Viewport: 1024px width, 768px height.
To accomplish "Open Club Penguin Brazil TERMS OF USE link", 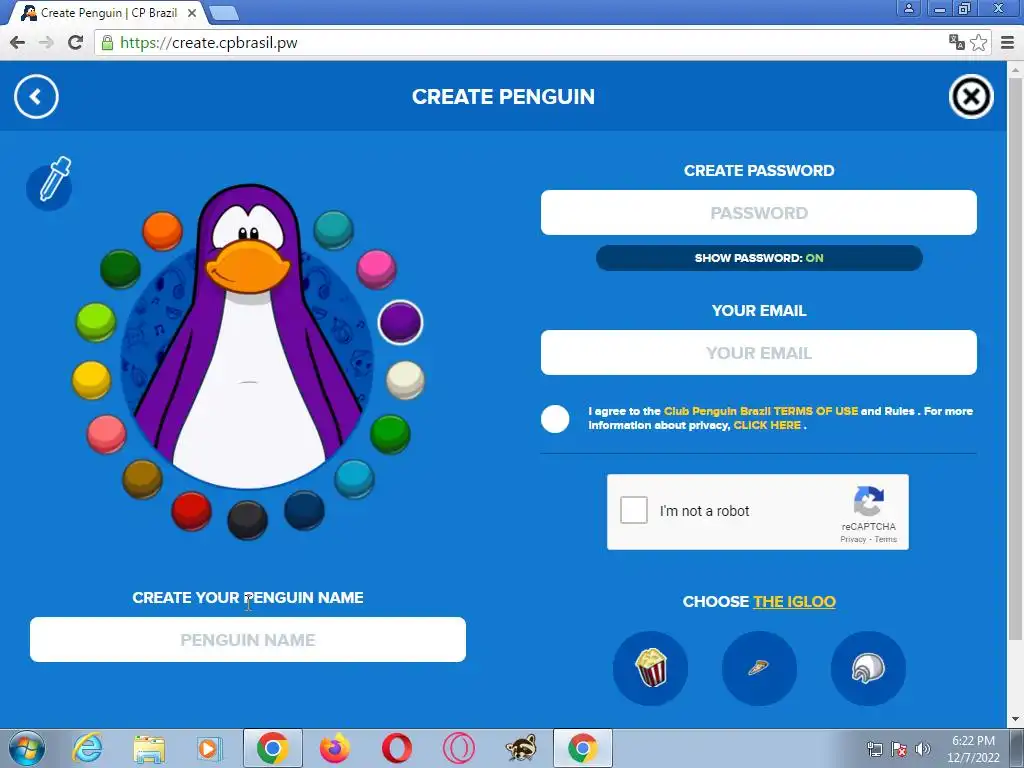I will click(x=761, y=411).
